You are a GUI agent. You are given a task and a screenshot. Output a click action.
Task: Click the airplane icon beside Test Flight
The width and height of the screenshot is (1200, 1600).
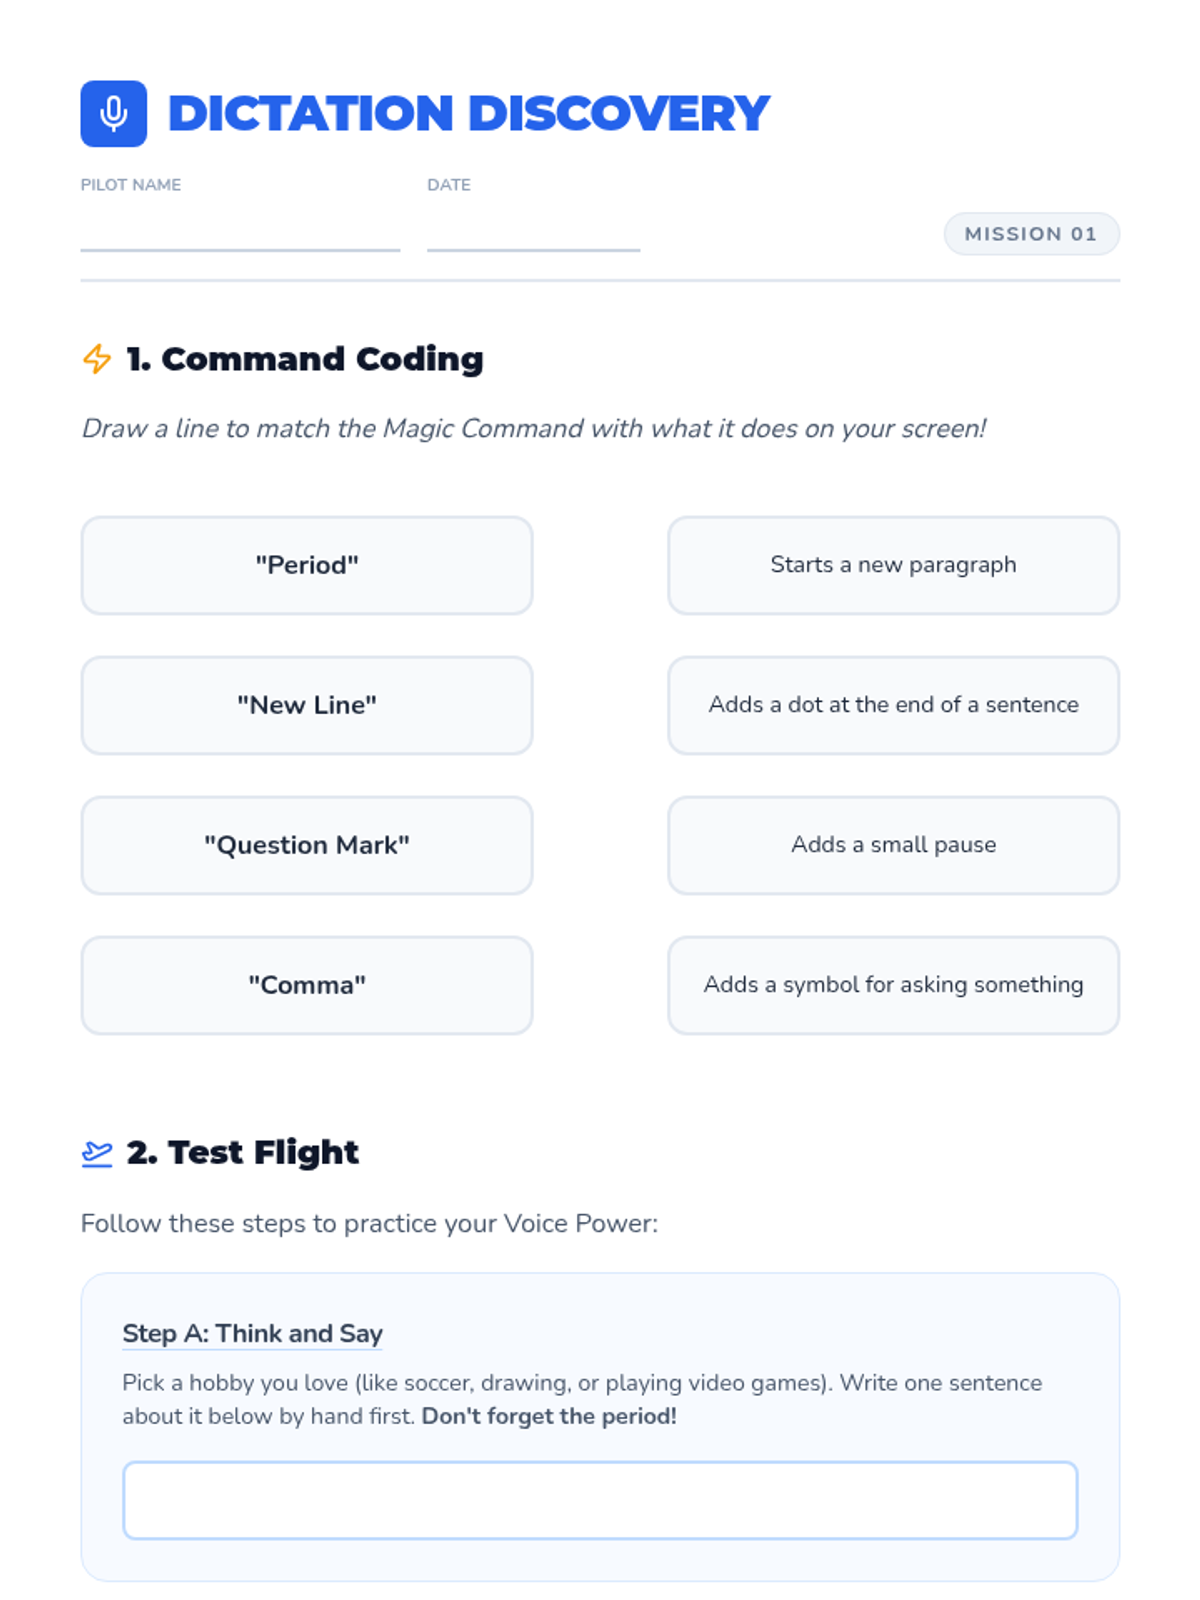97,1153
